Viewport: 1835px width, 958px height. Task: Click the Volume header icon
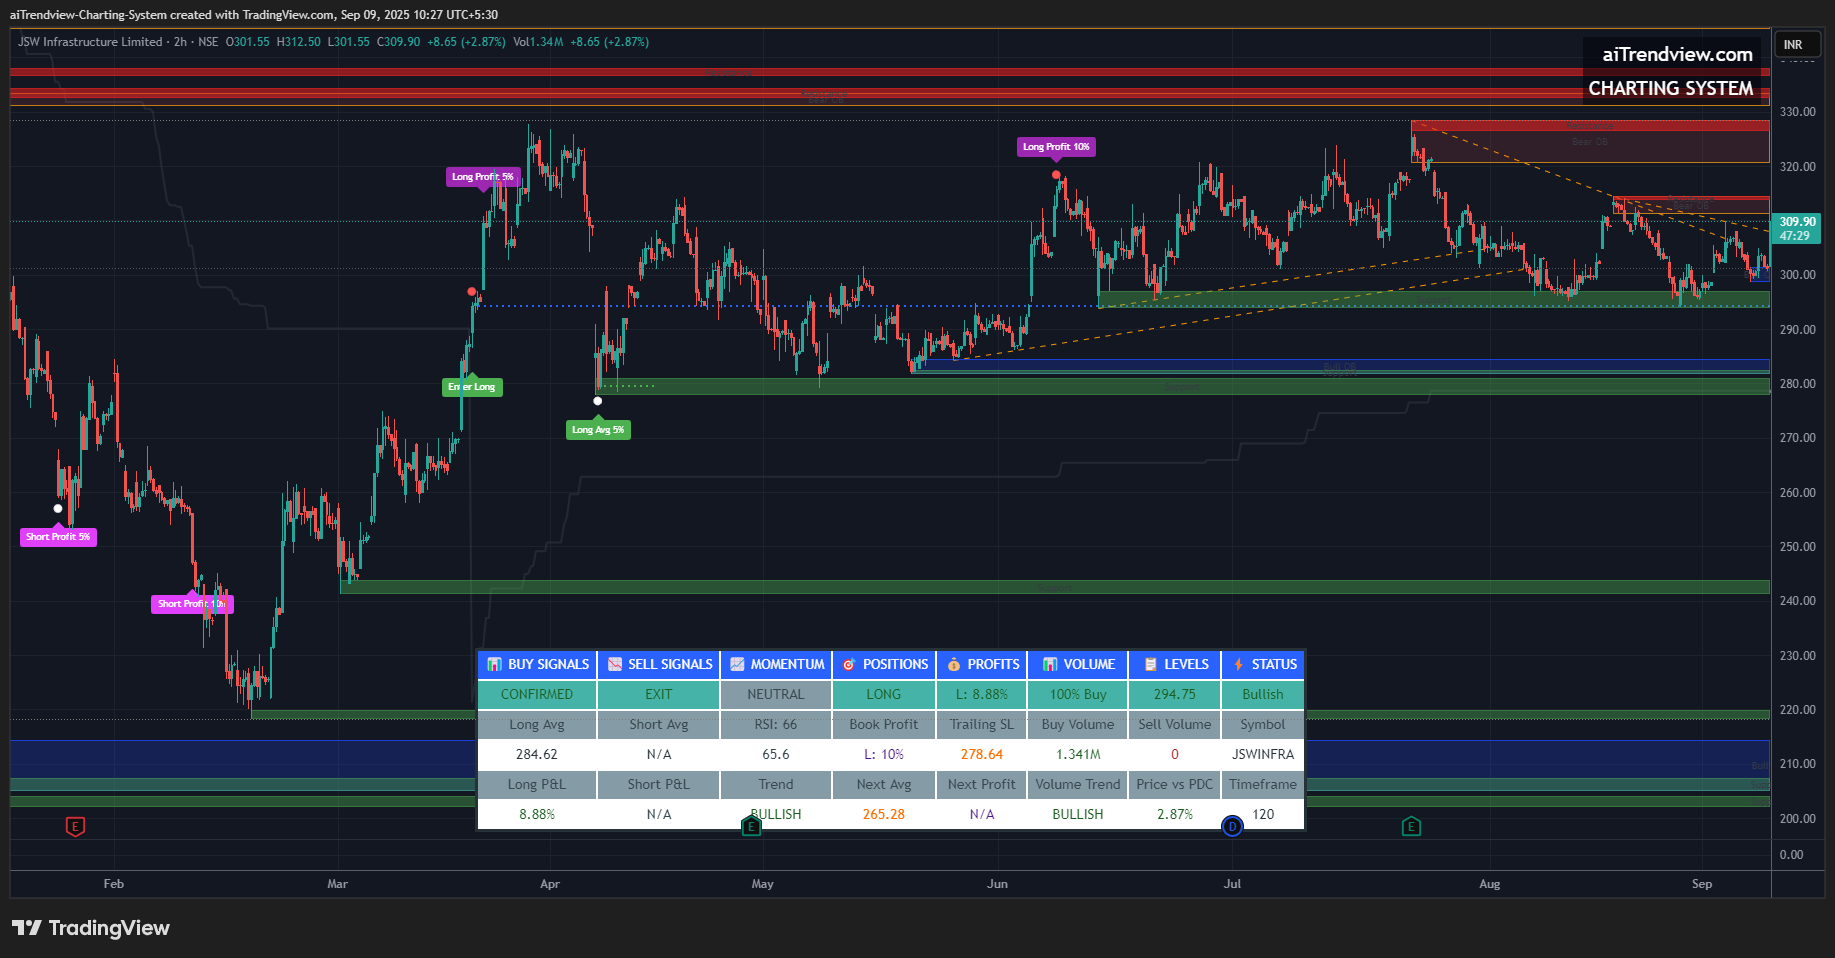click(1050, 664)
